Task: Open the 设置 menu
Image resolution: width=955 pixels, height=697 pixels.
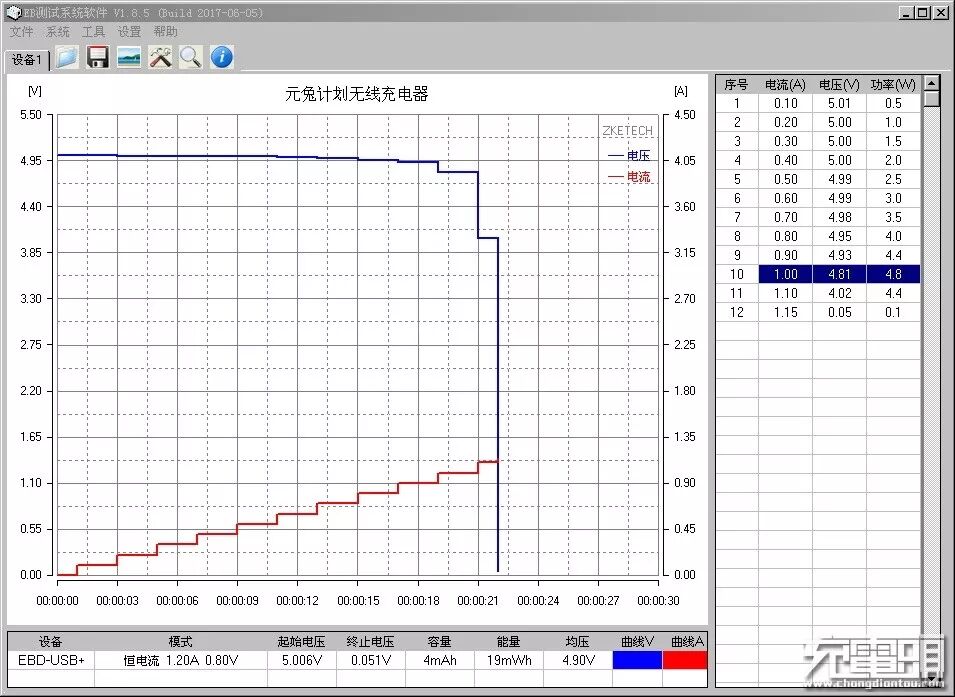Action: [x=129, y=32]
